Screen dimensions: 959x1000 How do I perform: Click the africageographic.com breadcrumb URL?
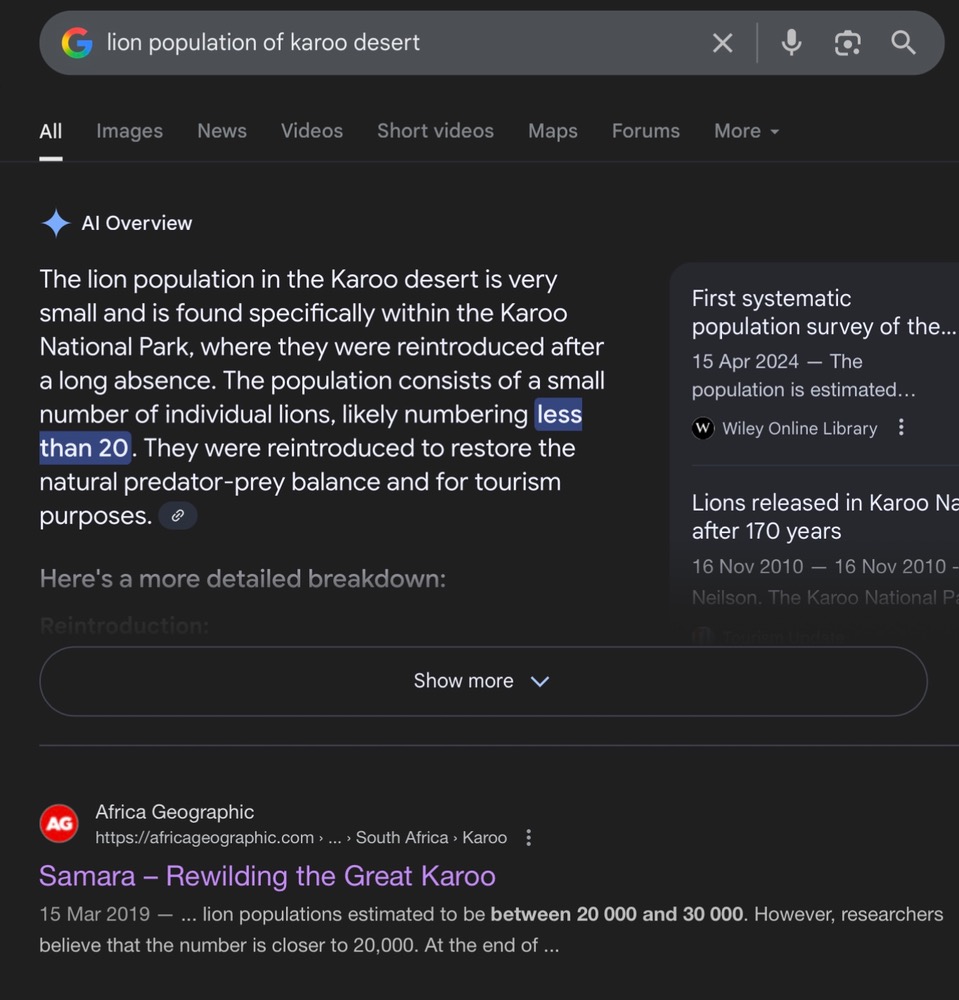pyautogui.click(x=301, y=837)
